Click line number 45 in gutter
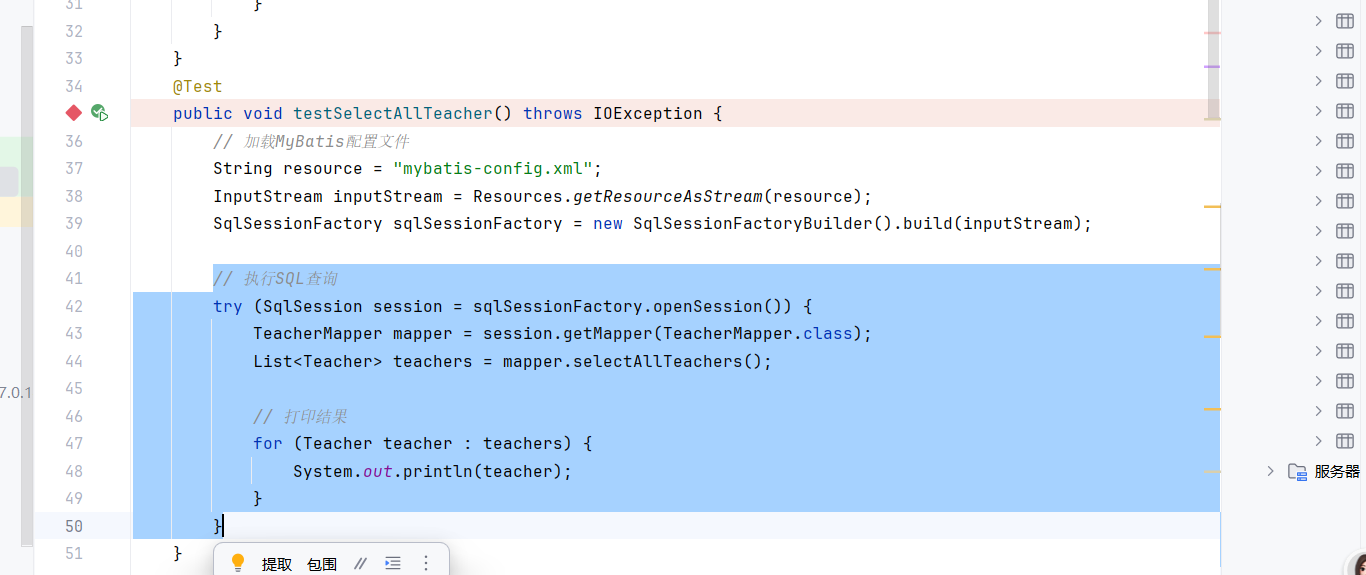1366x575 pixels. [73, 388]
